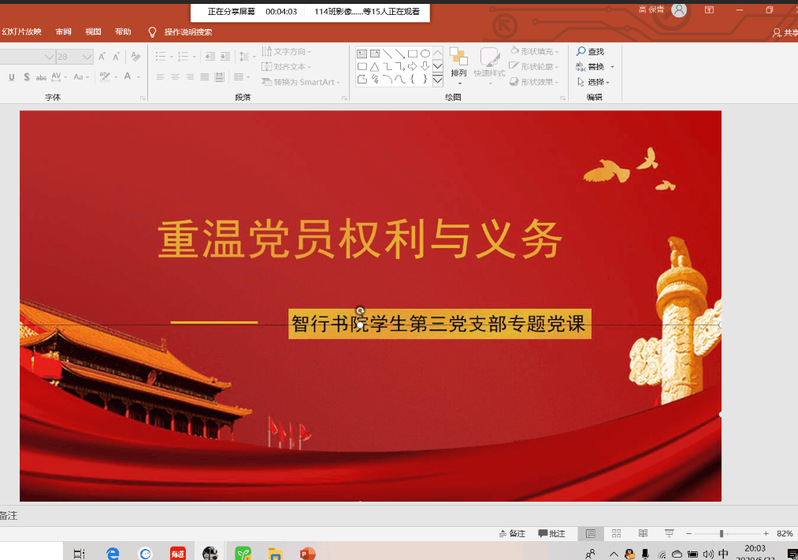Open the Arrange (排列) tool
This screenshot has height=560, width=798.
click(459, 62)
